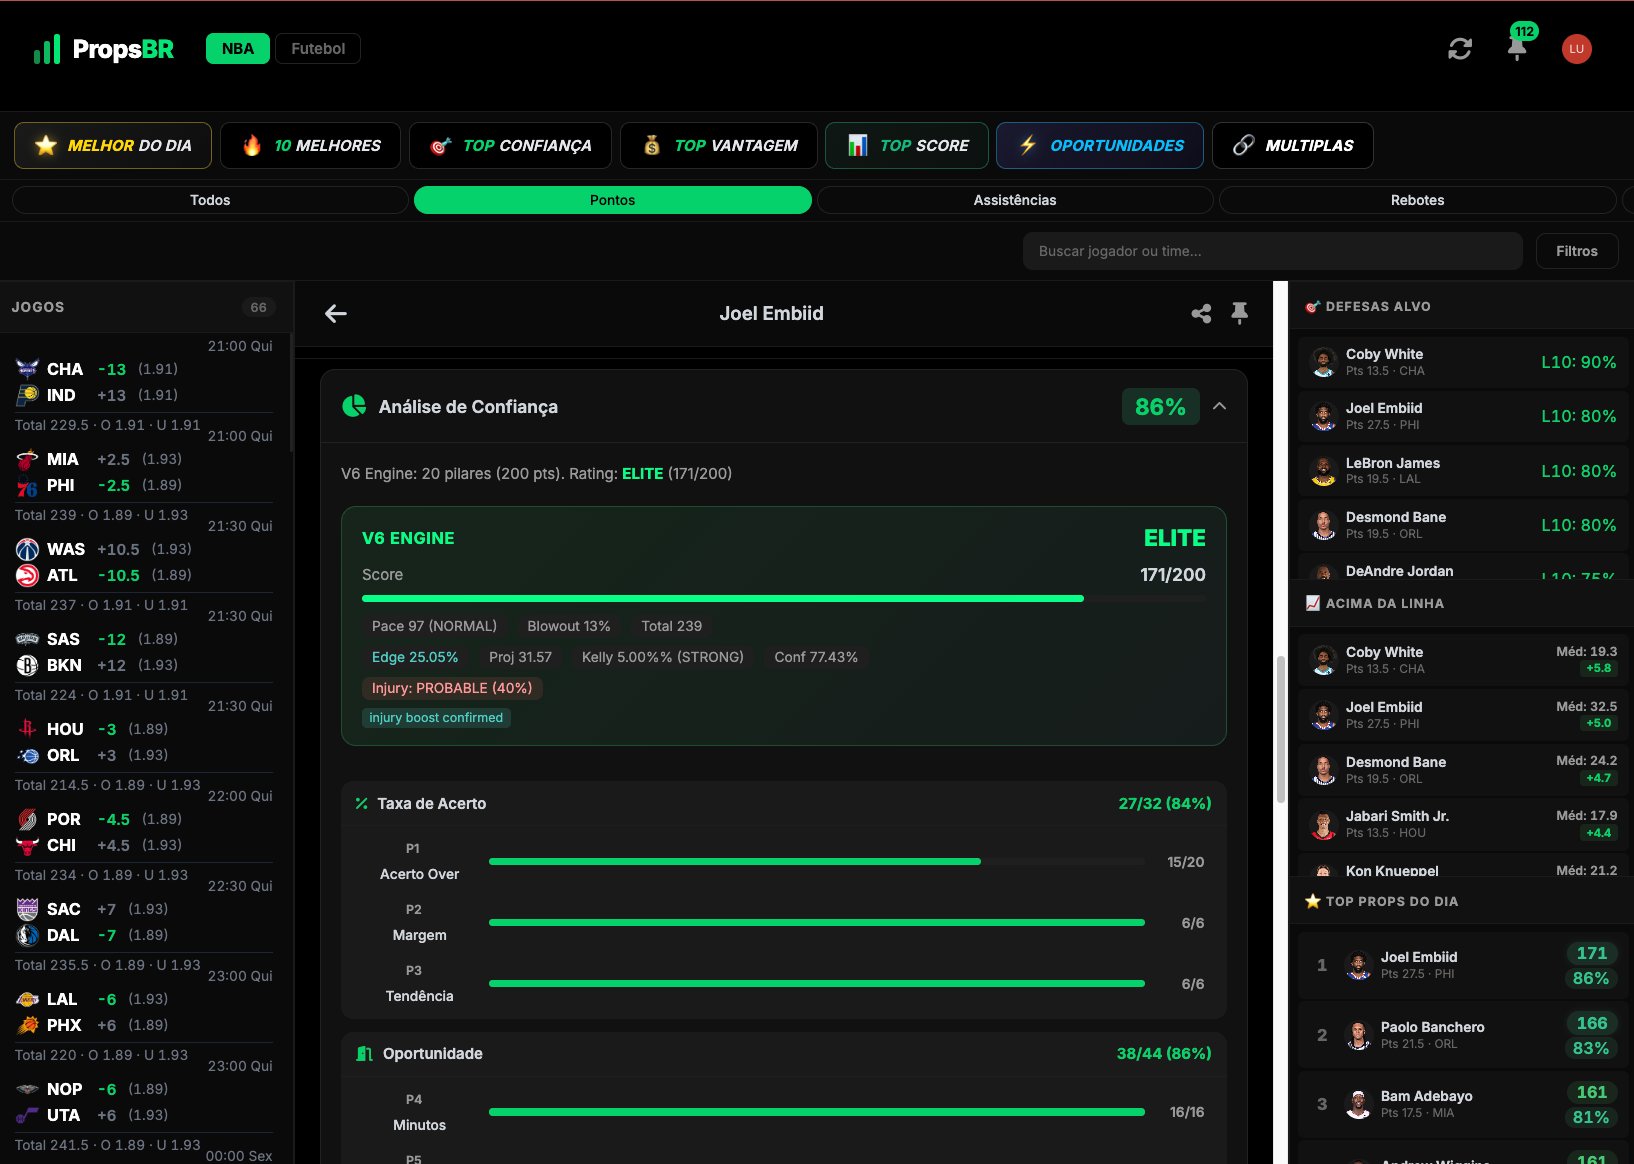Open the Top Confiança tab
Viewport: 1634px width, 1164px height.
[x=510, y=146]
